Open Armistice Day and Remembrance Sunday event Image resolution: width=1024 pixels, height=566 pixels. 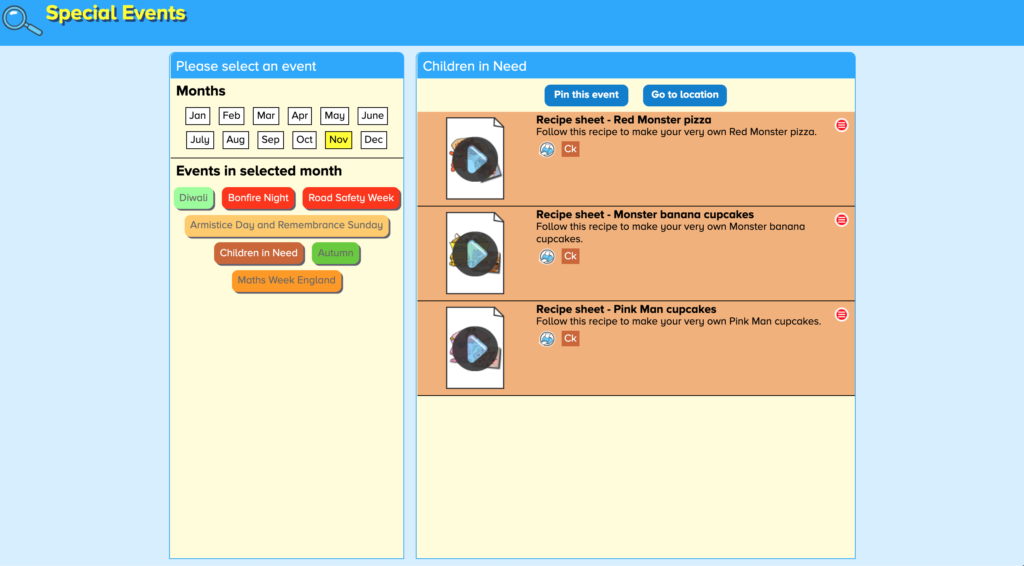(x=287, y=225)
